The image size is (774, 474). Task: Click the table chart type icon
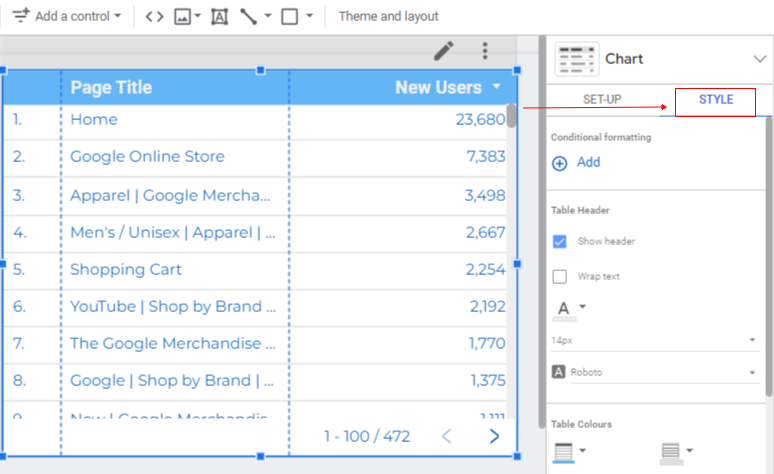[577, 59]
